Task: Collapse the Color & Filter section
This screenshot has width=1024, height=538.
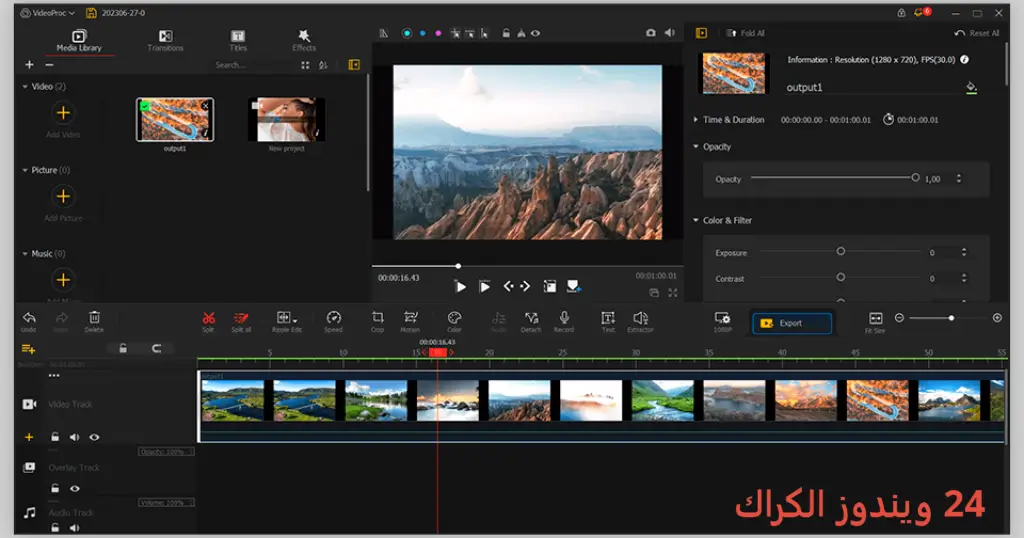Action: pos(696,221)
